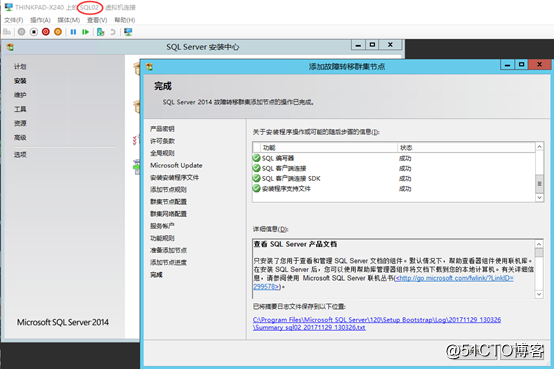
Task: Reset the VM using the green play icon
Action: coord(85,32)
